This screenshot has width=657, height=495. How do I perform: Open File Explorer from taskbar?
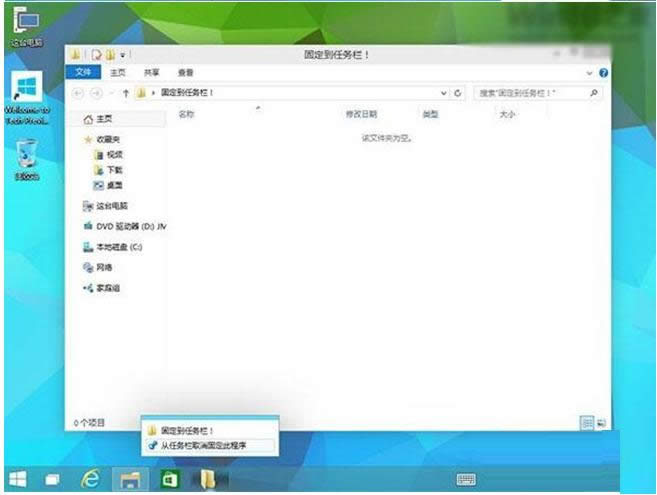pos(130,479)
